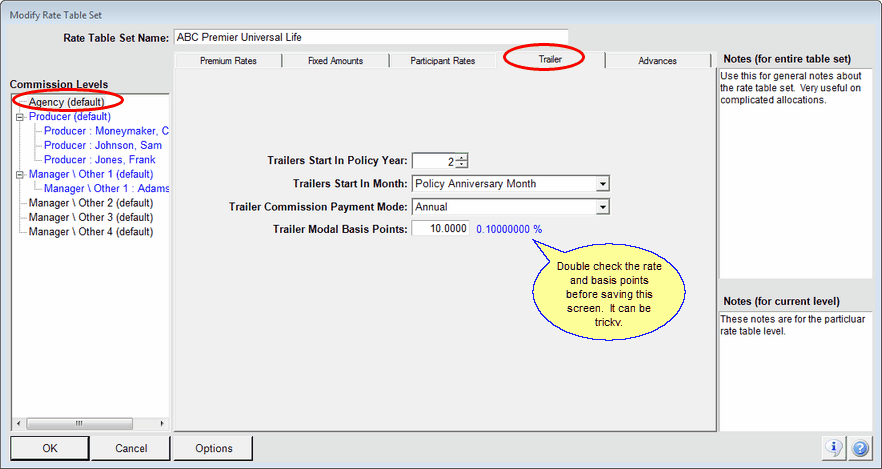Click the Trailer Modal Basis Points field

pyautogui.click(x=440, y=229)
